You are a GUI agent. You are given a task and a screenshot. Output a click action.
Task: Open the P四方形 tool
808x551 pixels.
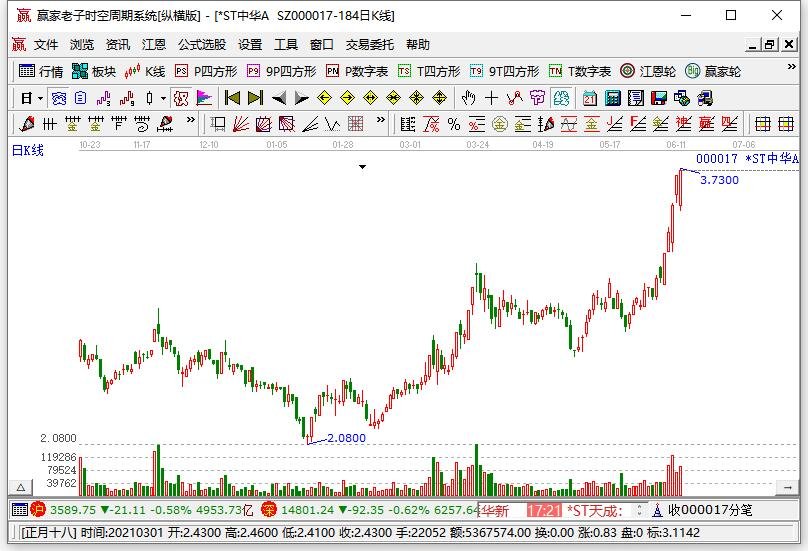[206, 71]
